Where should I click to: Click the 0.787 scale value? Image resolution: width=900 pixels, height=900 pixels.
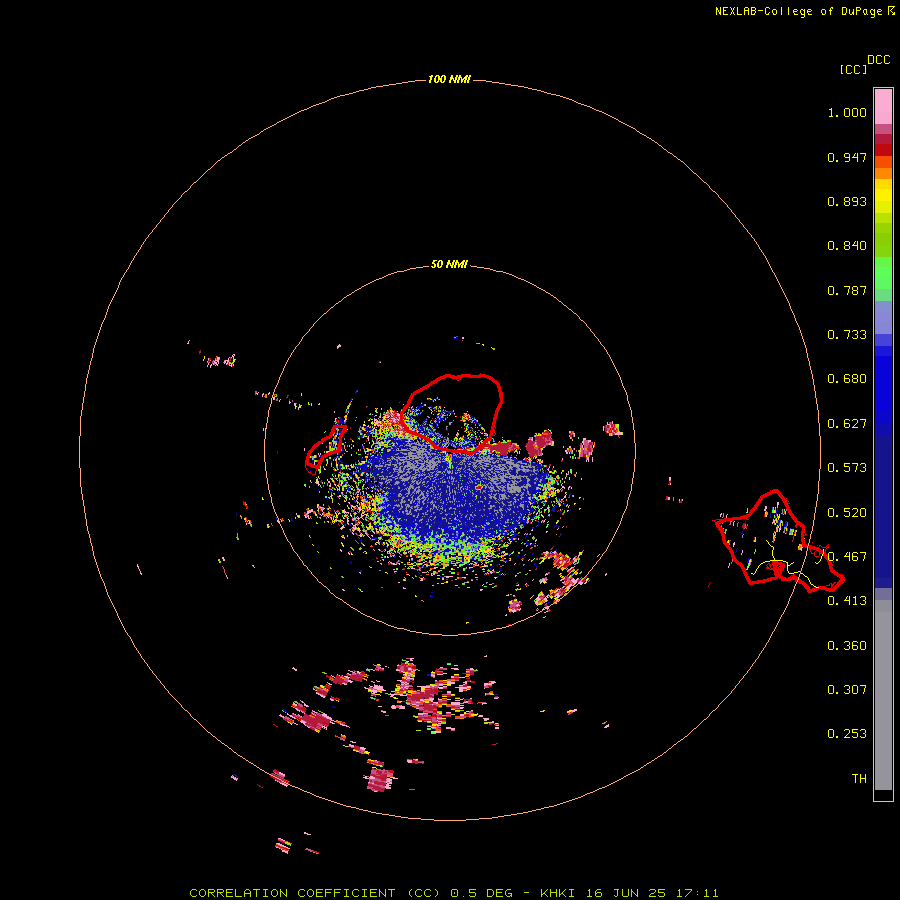pyautogui.click(x=847, y=290)
